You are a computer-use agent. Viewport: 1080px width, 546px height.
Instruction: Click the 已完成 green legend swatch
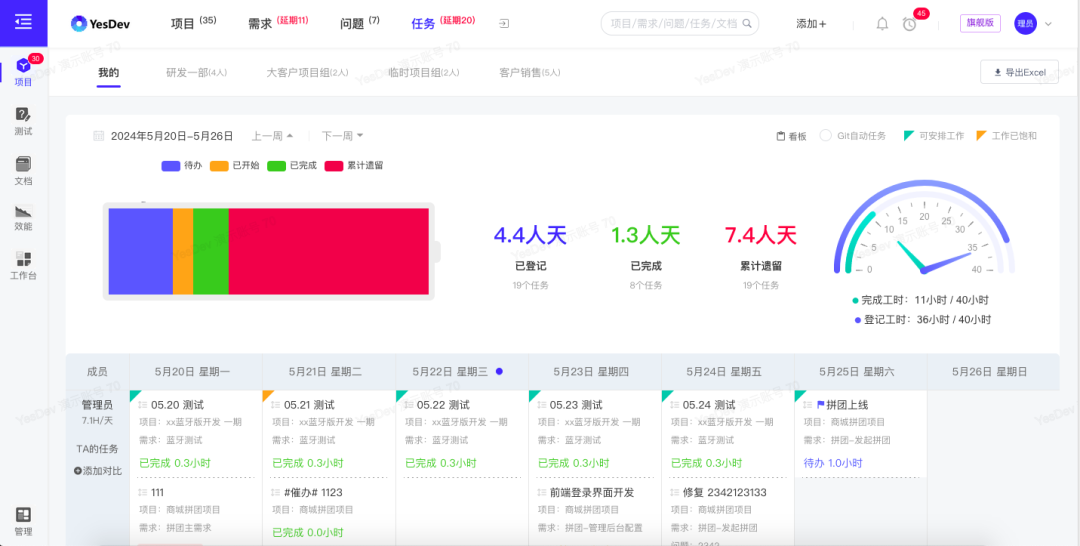pyautogui.click(x=276, y=166)
